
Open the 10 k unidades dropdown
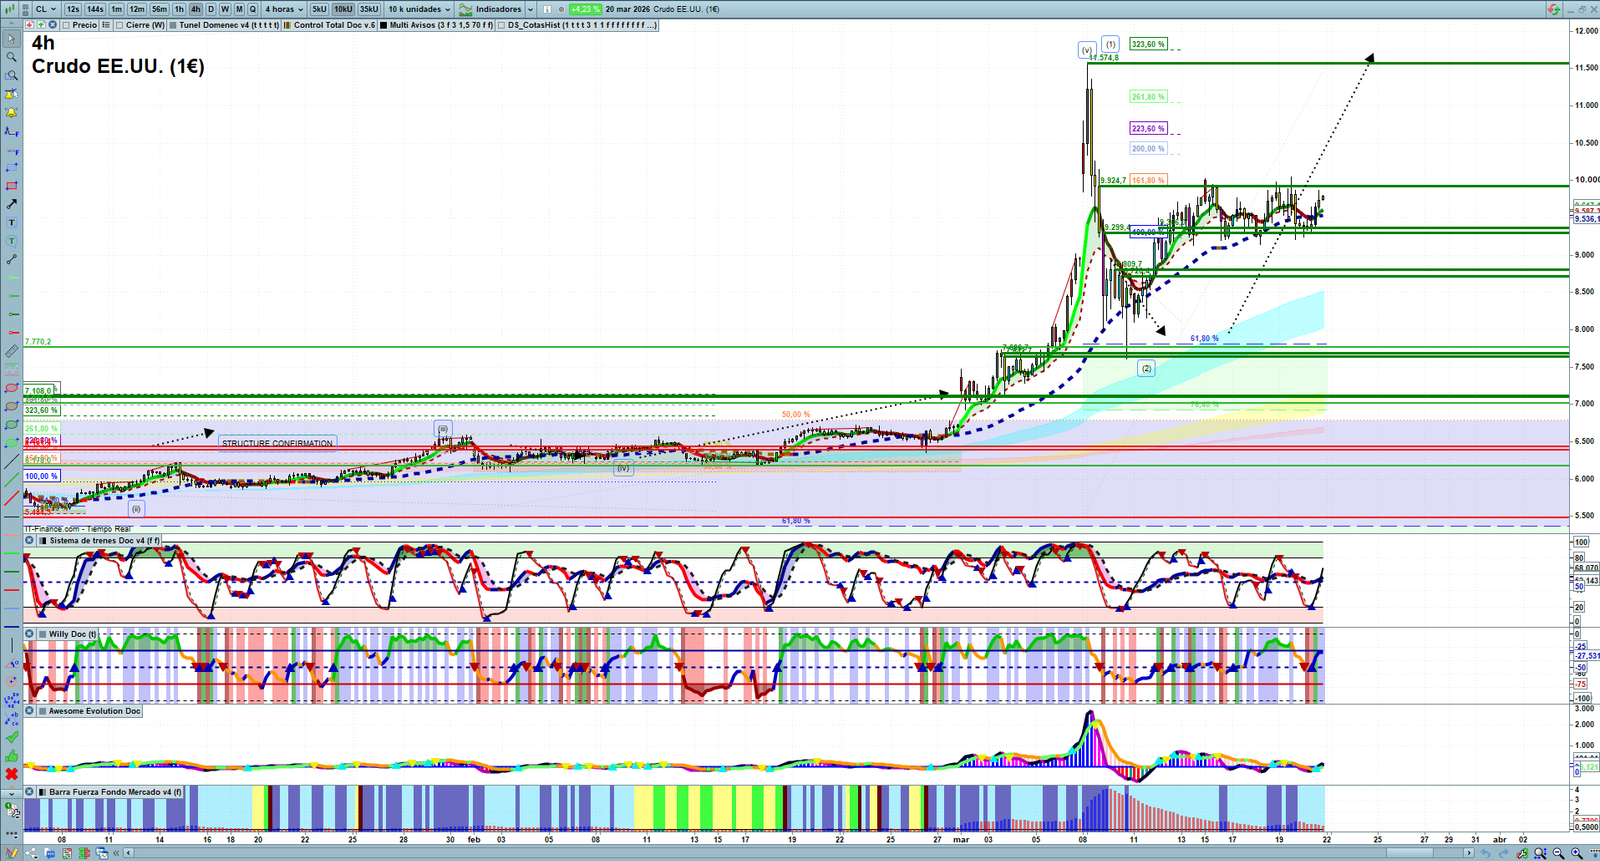coord(419,9)
